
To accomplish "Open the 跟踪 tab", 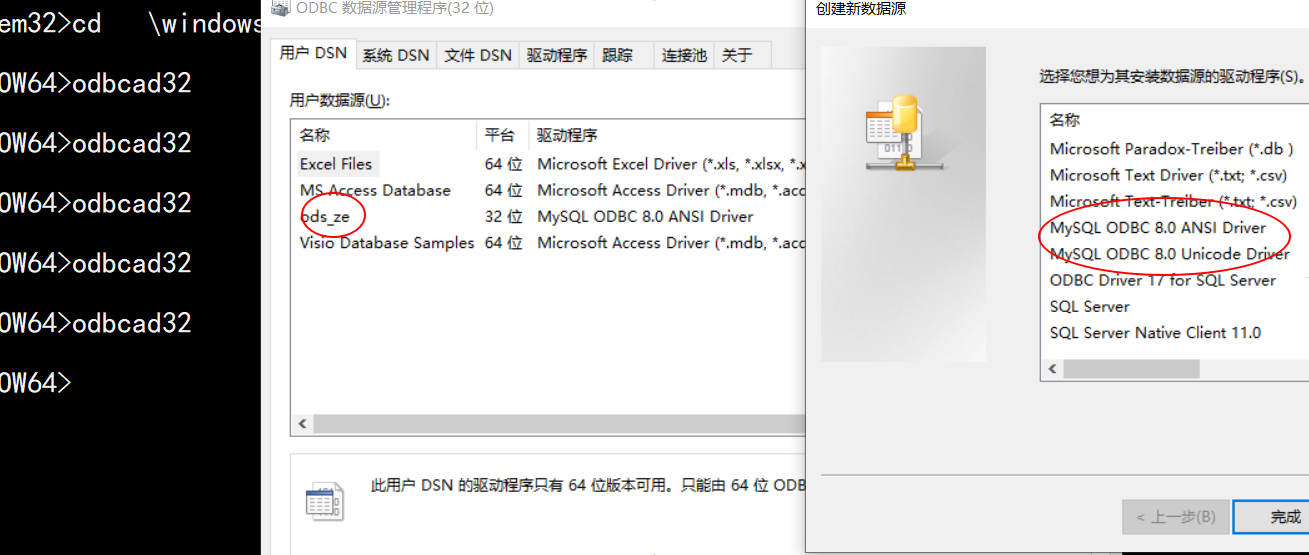I will [x=618, y=56].
